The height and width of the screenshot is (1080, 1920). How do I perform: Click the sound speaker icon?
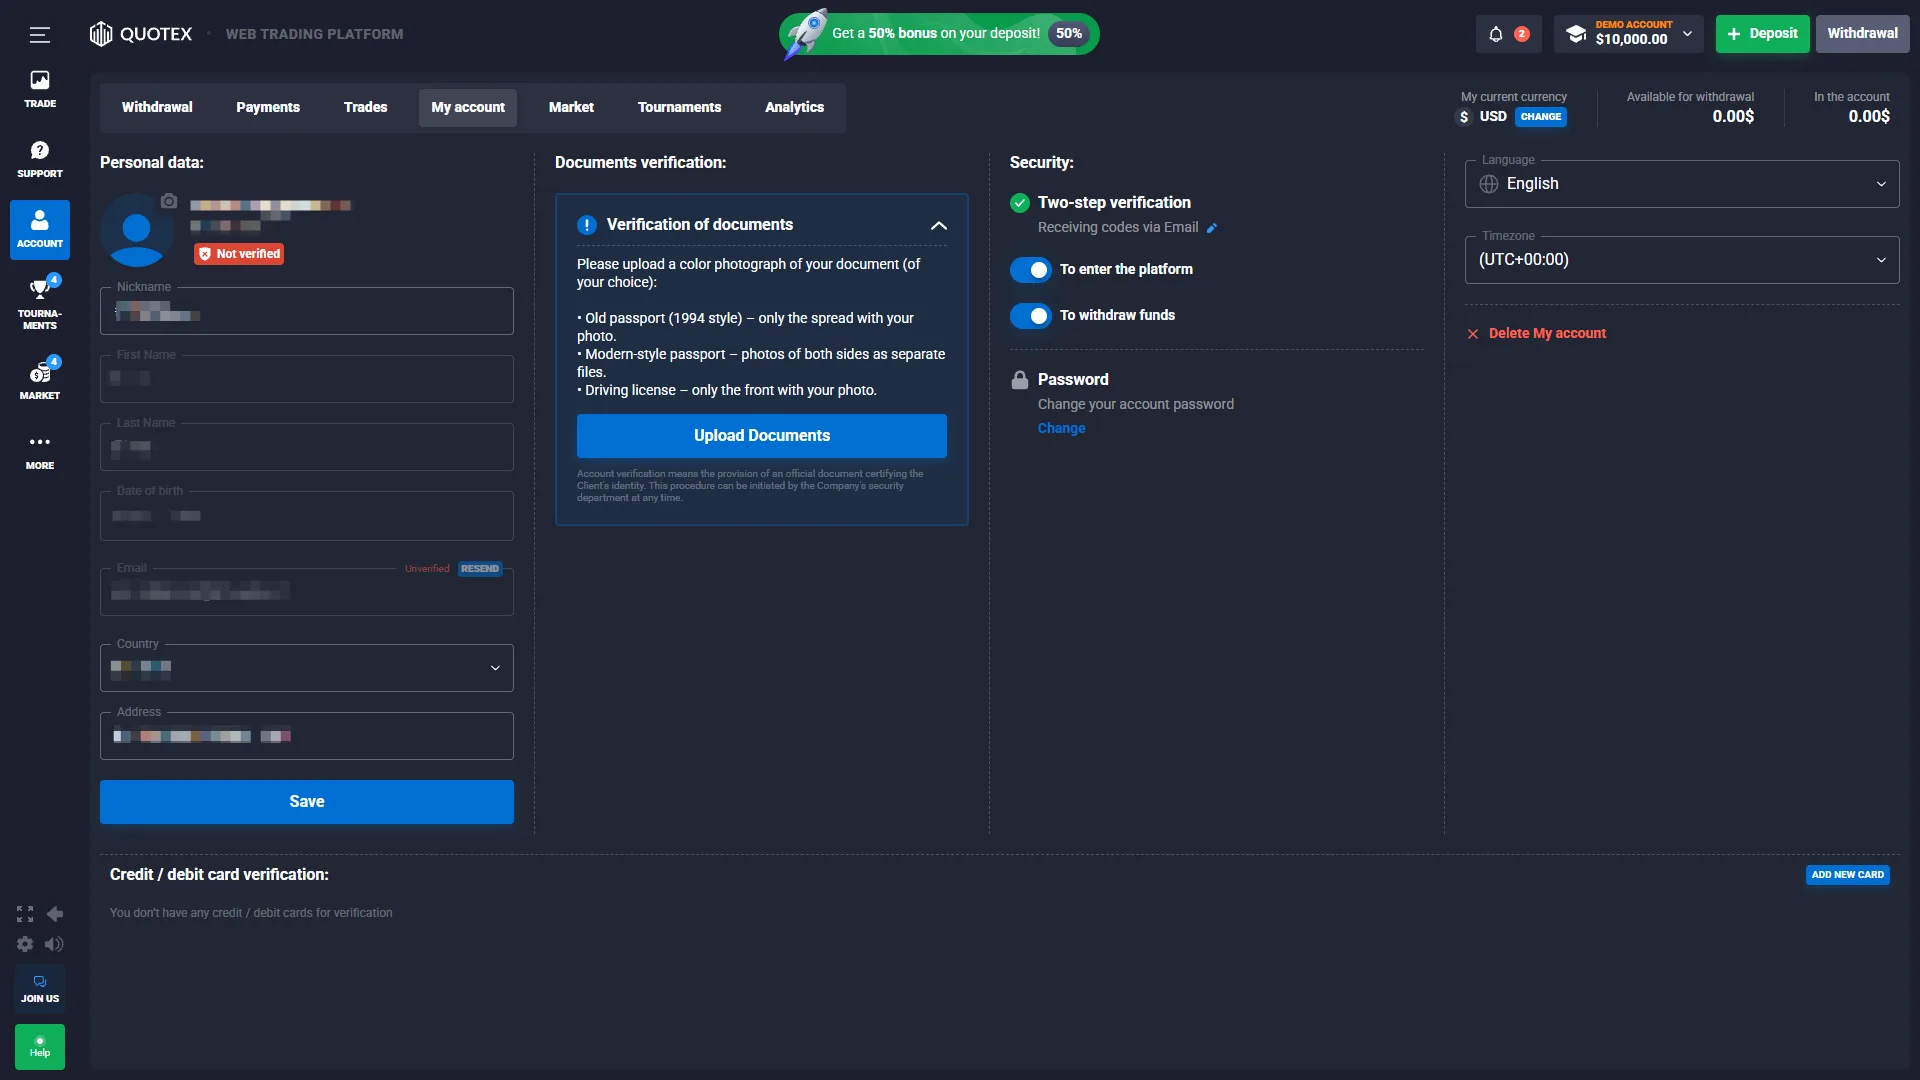(55, 944)
